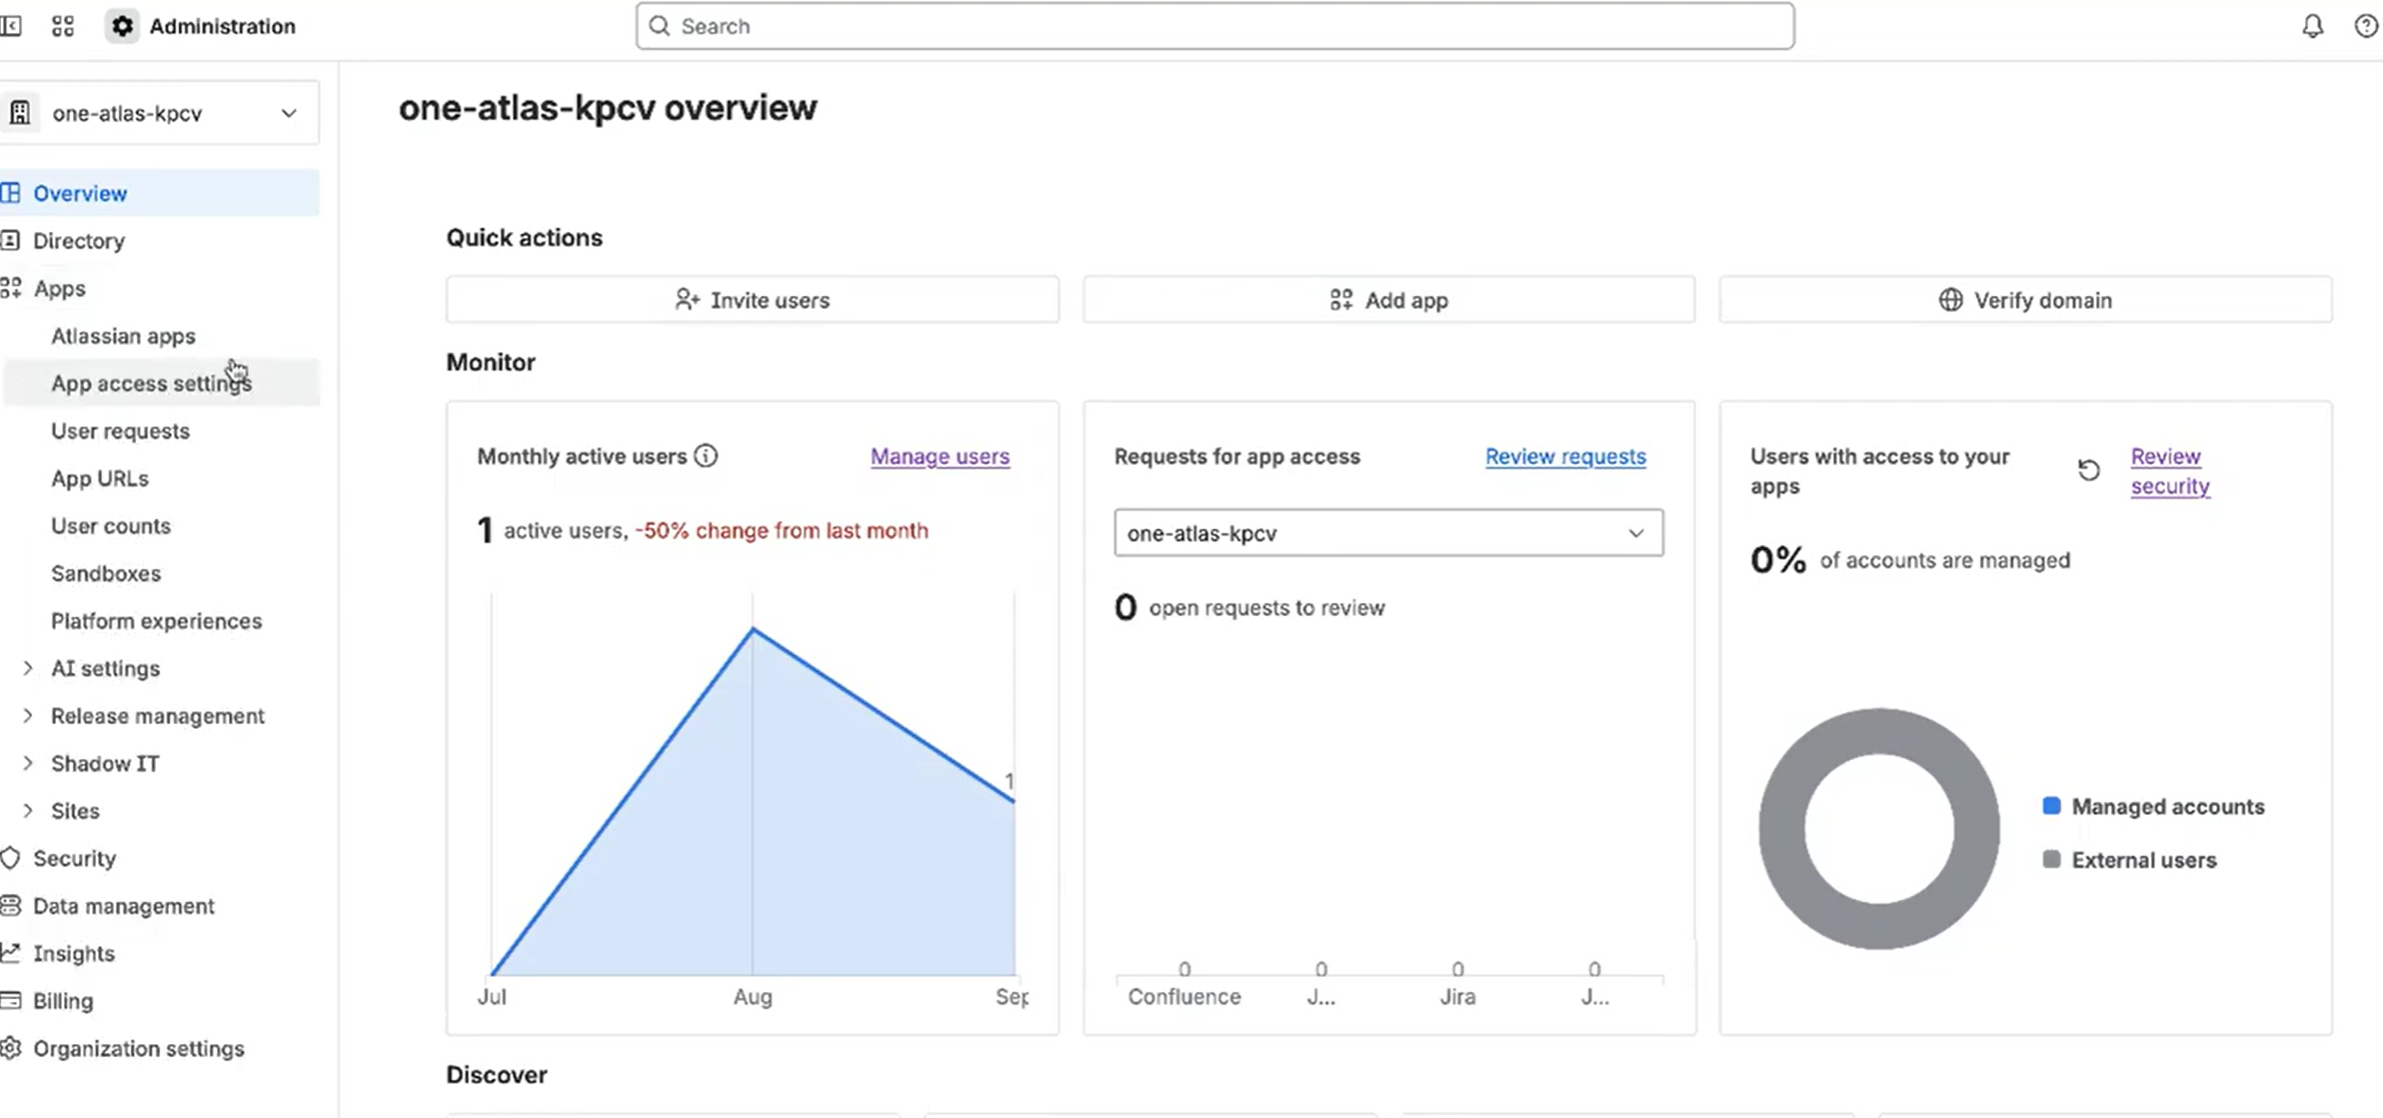Open the one-atlas-kpcv site dropdown in Requests
Screen dimensions: 2383x1118
pyautogui.click(x=1388, y=533)
